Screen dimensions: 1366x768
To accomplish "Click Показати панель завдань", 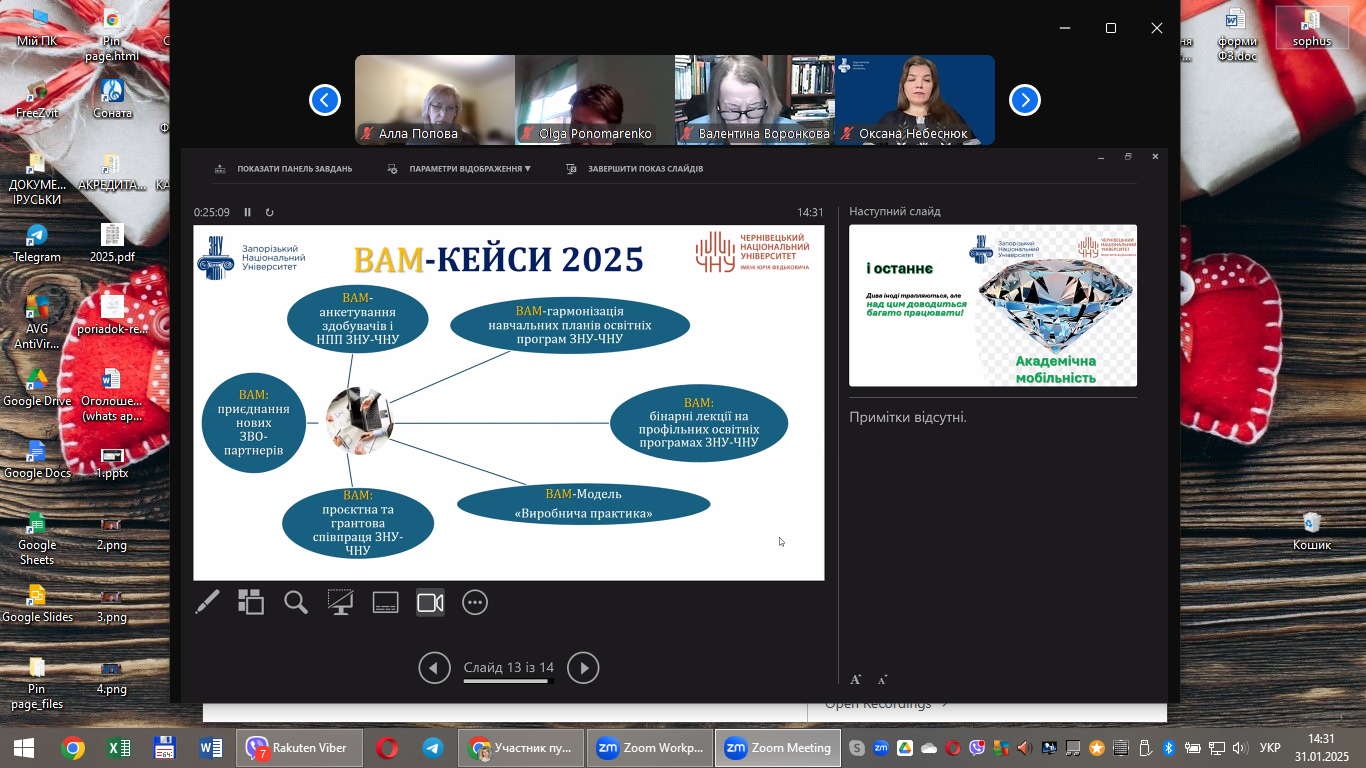I will point(284,169).
